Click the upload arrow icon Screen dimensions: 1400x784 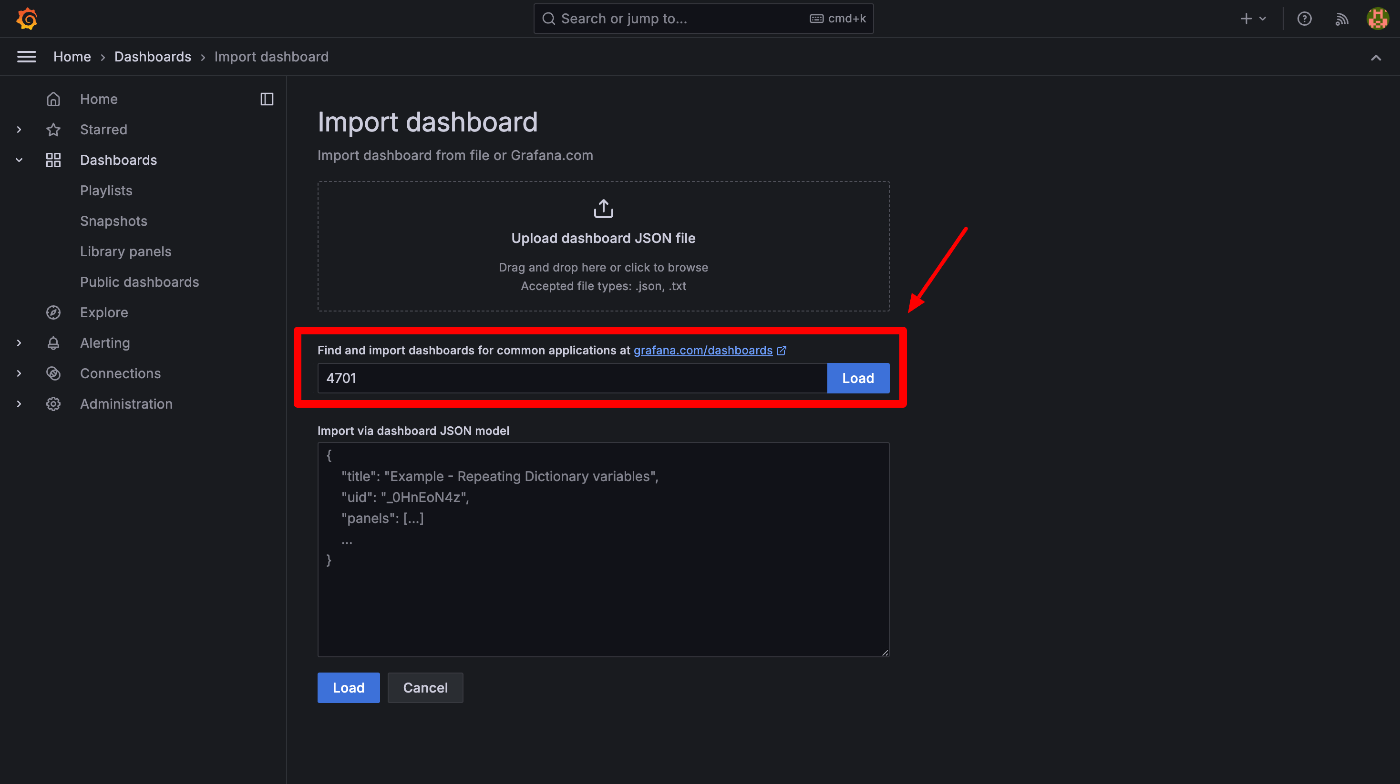pyautogui.click(x=603, y=208)
